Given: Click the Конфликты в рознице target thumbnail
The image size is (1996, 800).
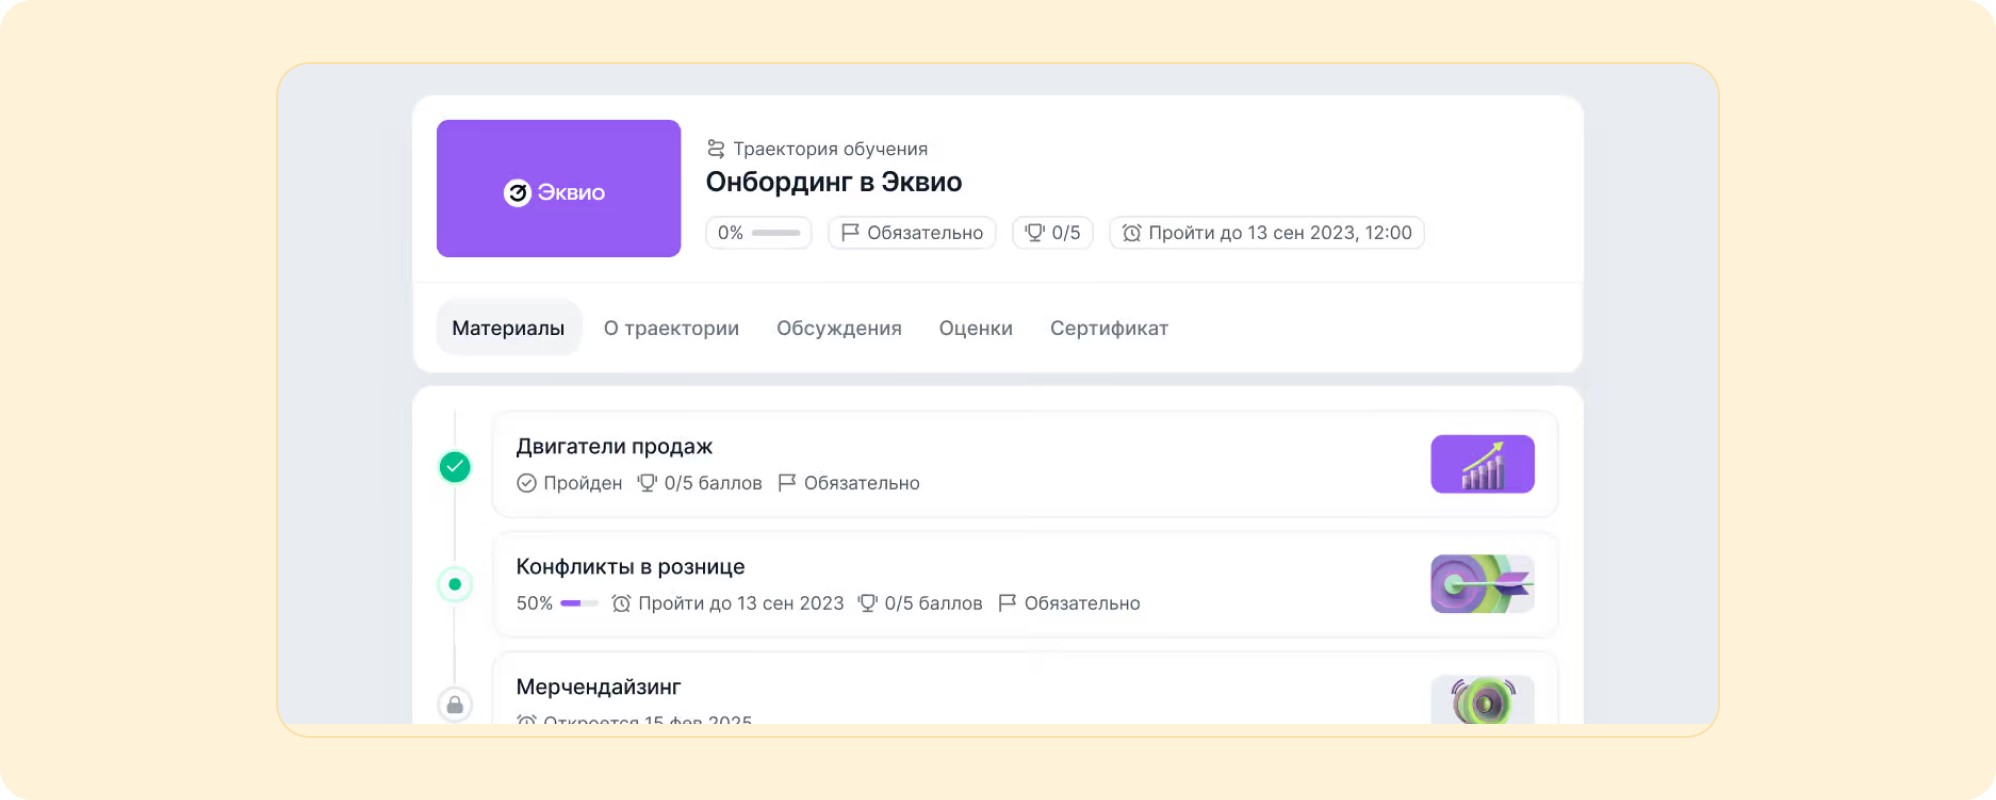Looking at the screenshot, I should (1482, 584).
